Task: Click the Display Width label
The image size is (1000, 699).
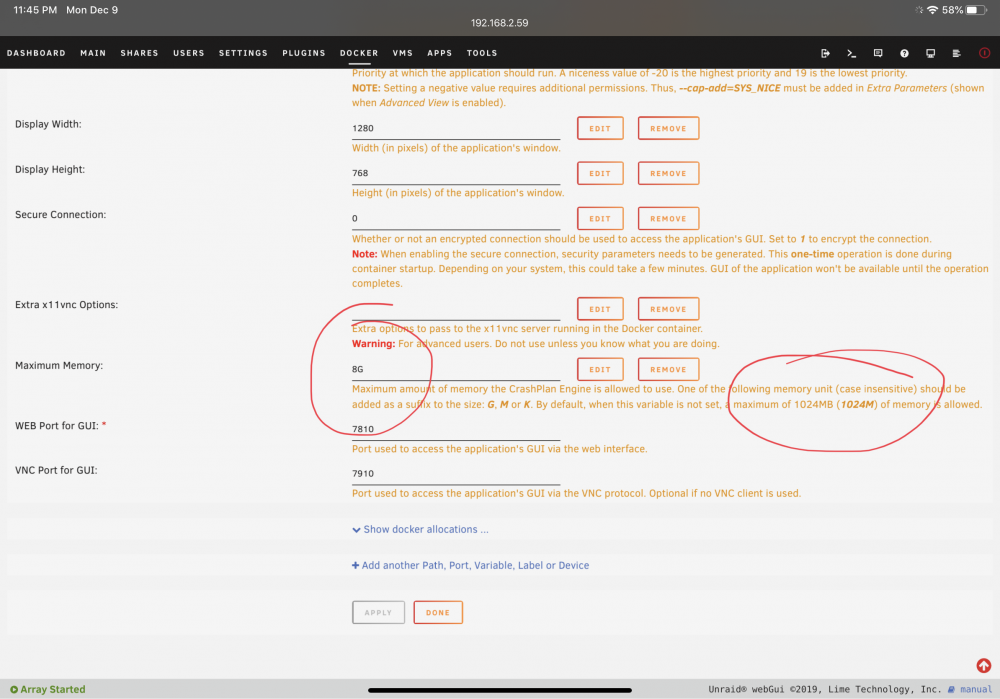Action: (x=48, y=124)
